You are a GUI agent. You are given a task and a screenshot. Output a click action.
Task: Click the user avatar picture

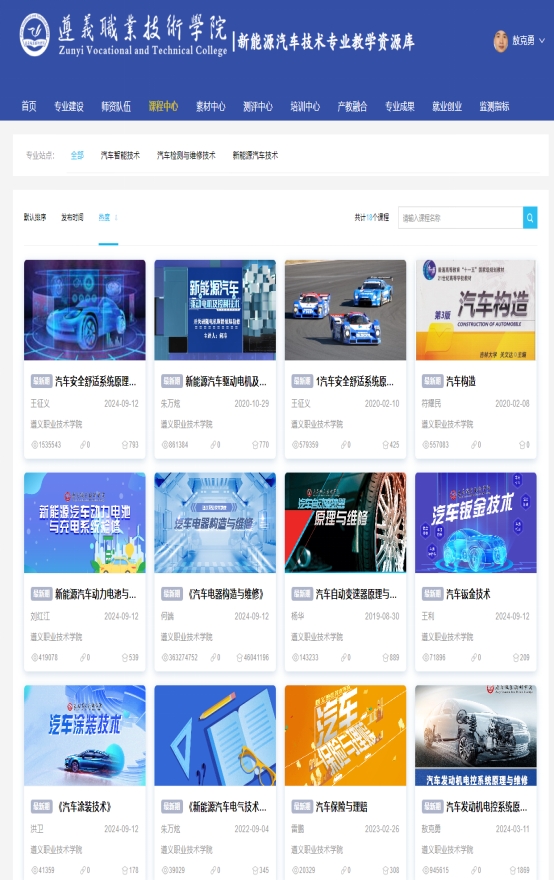pyautogui.click(x=501, y=41)
